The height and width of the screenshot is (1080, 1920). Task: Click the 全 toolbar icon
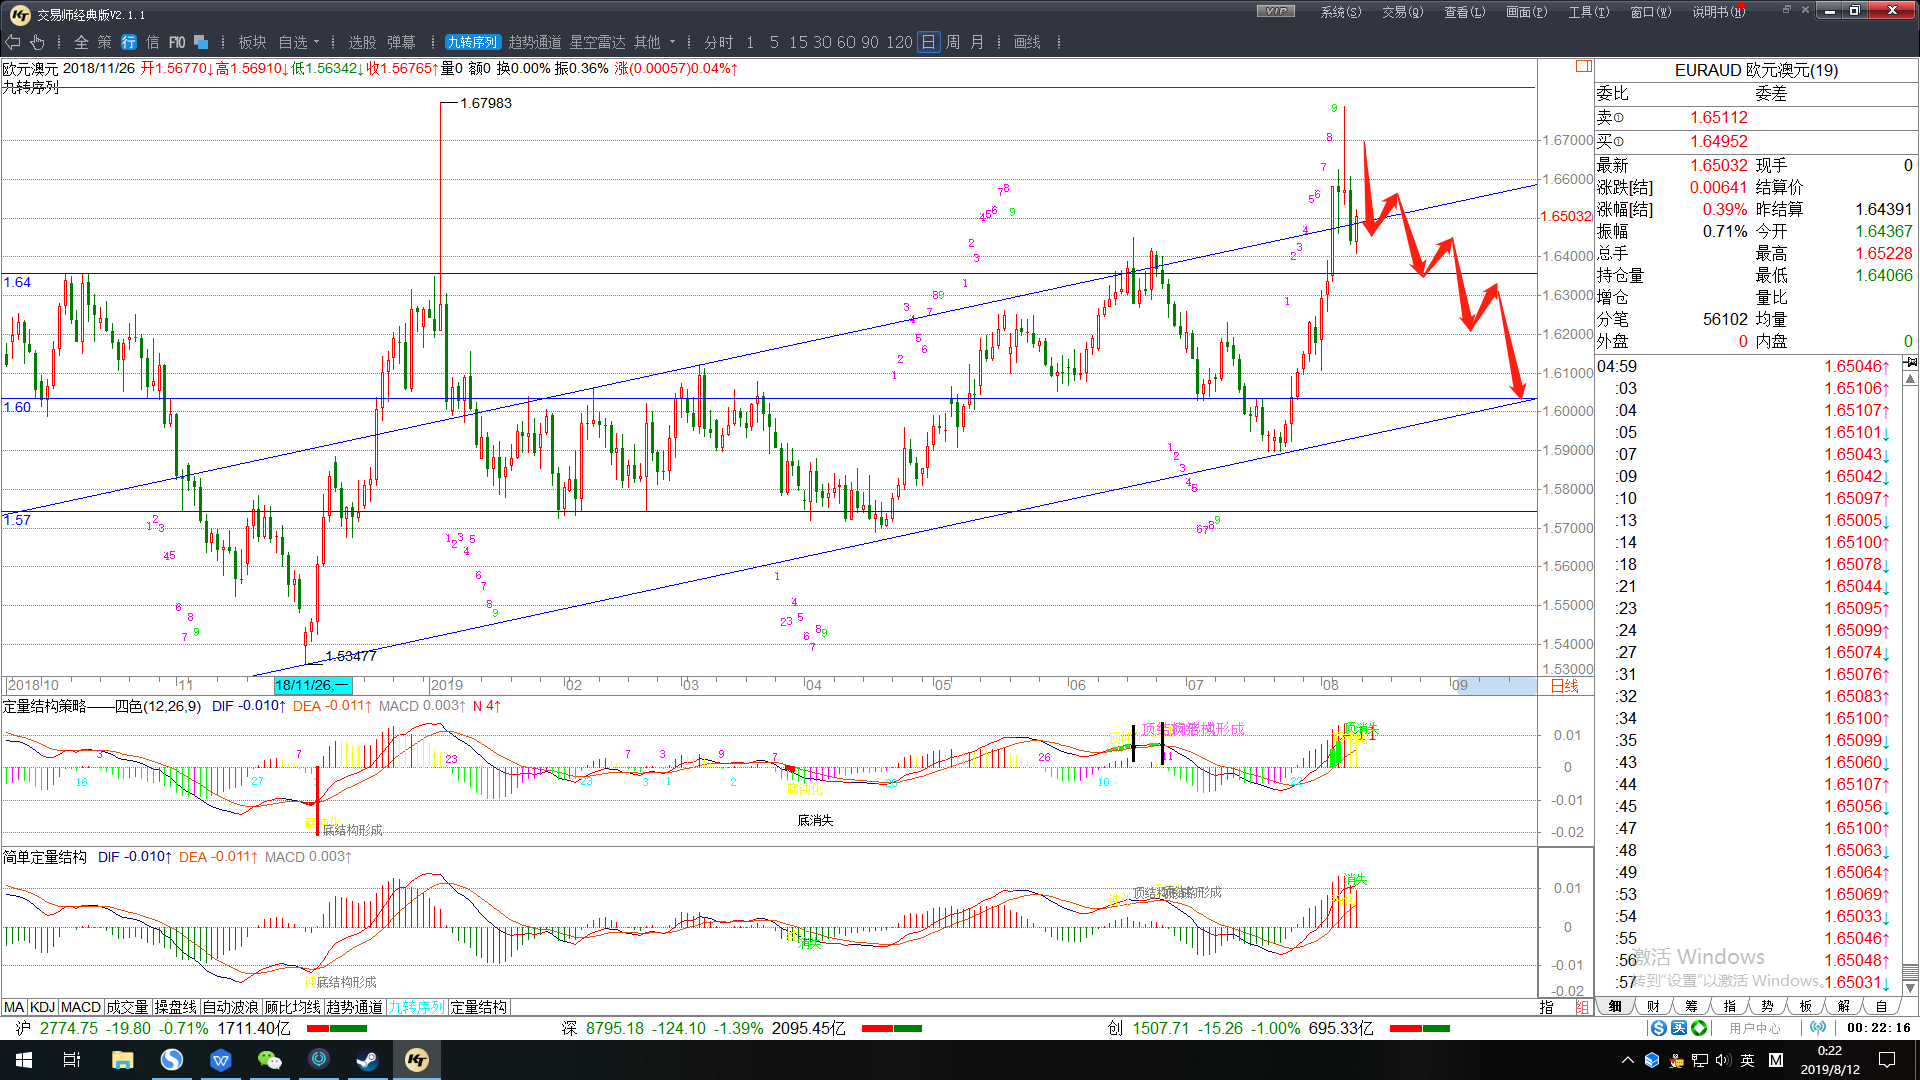[x=82, y=42]
